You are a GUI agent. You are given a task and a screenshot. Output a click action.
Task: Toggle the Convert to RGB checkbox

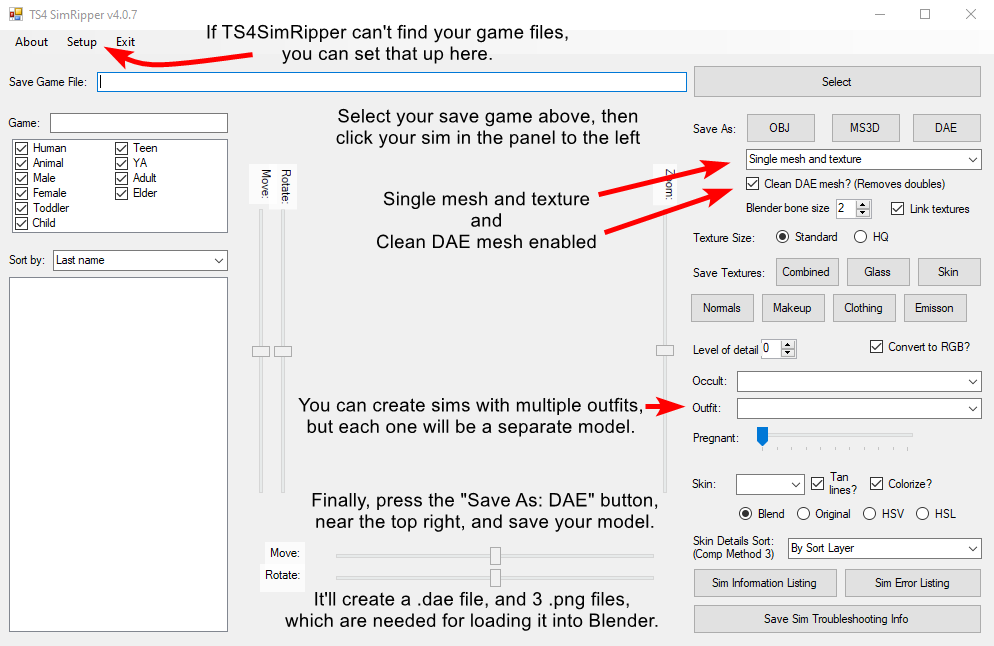coord(876,347)
